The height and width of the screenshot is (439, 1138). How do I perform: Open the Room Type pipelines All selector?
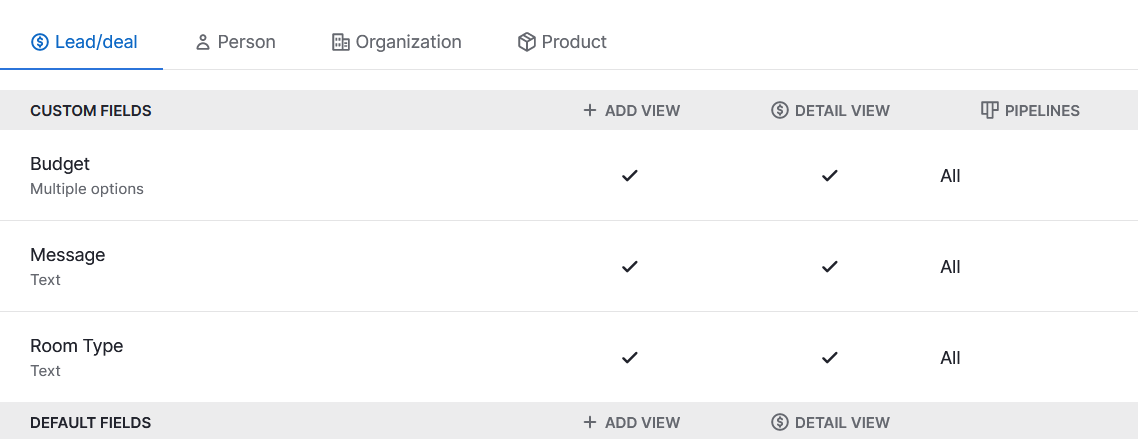point(950,358)
